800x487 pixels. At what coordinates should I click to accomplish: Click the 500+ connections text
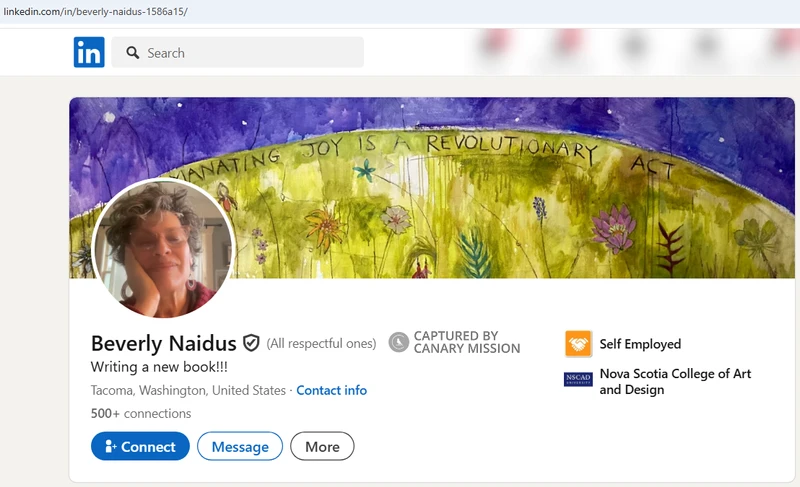[141, 413]
